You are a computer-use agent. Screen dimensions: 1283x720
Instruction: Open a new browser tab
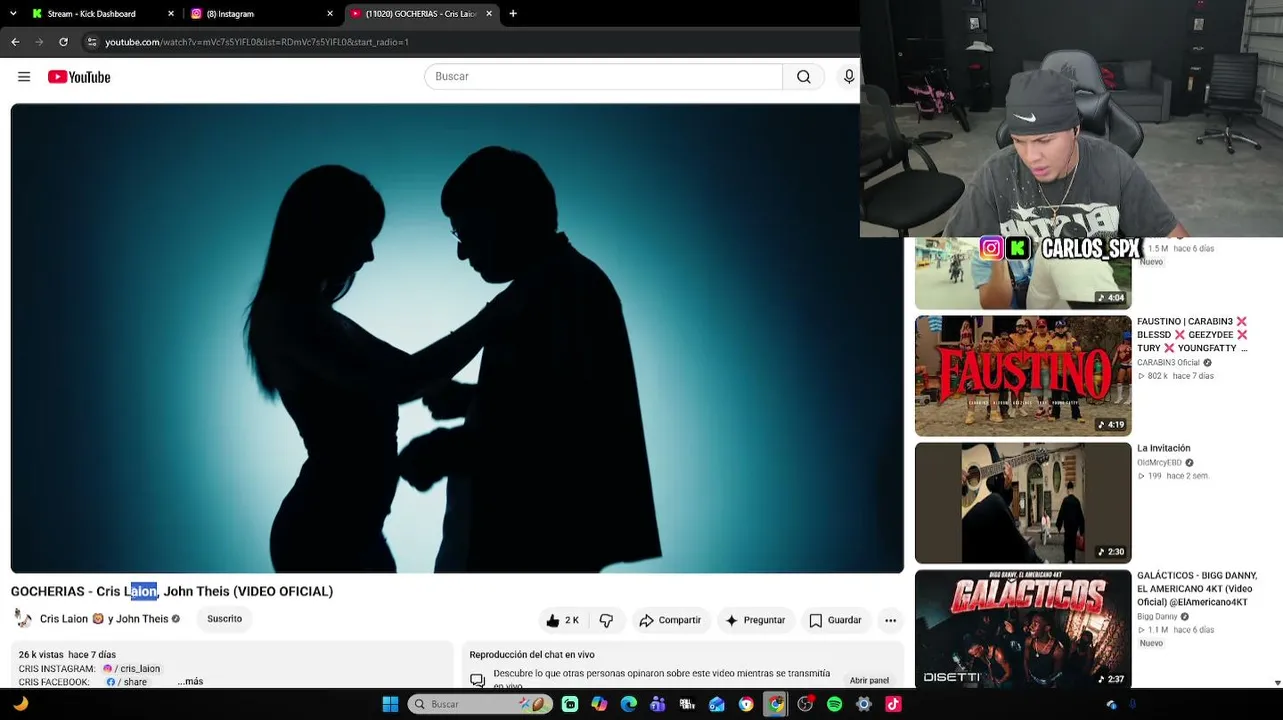click(513, 14)
